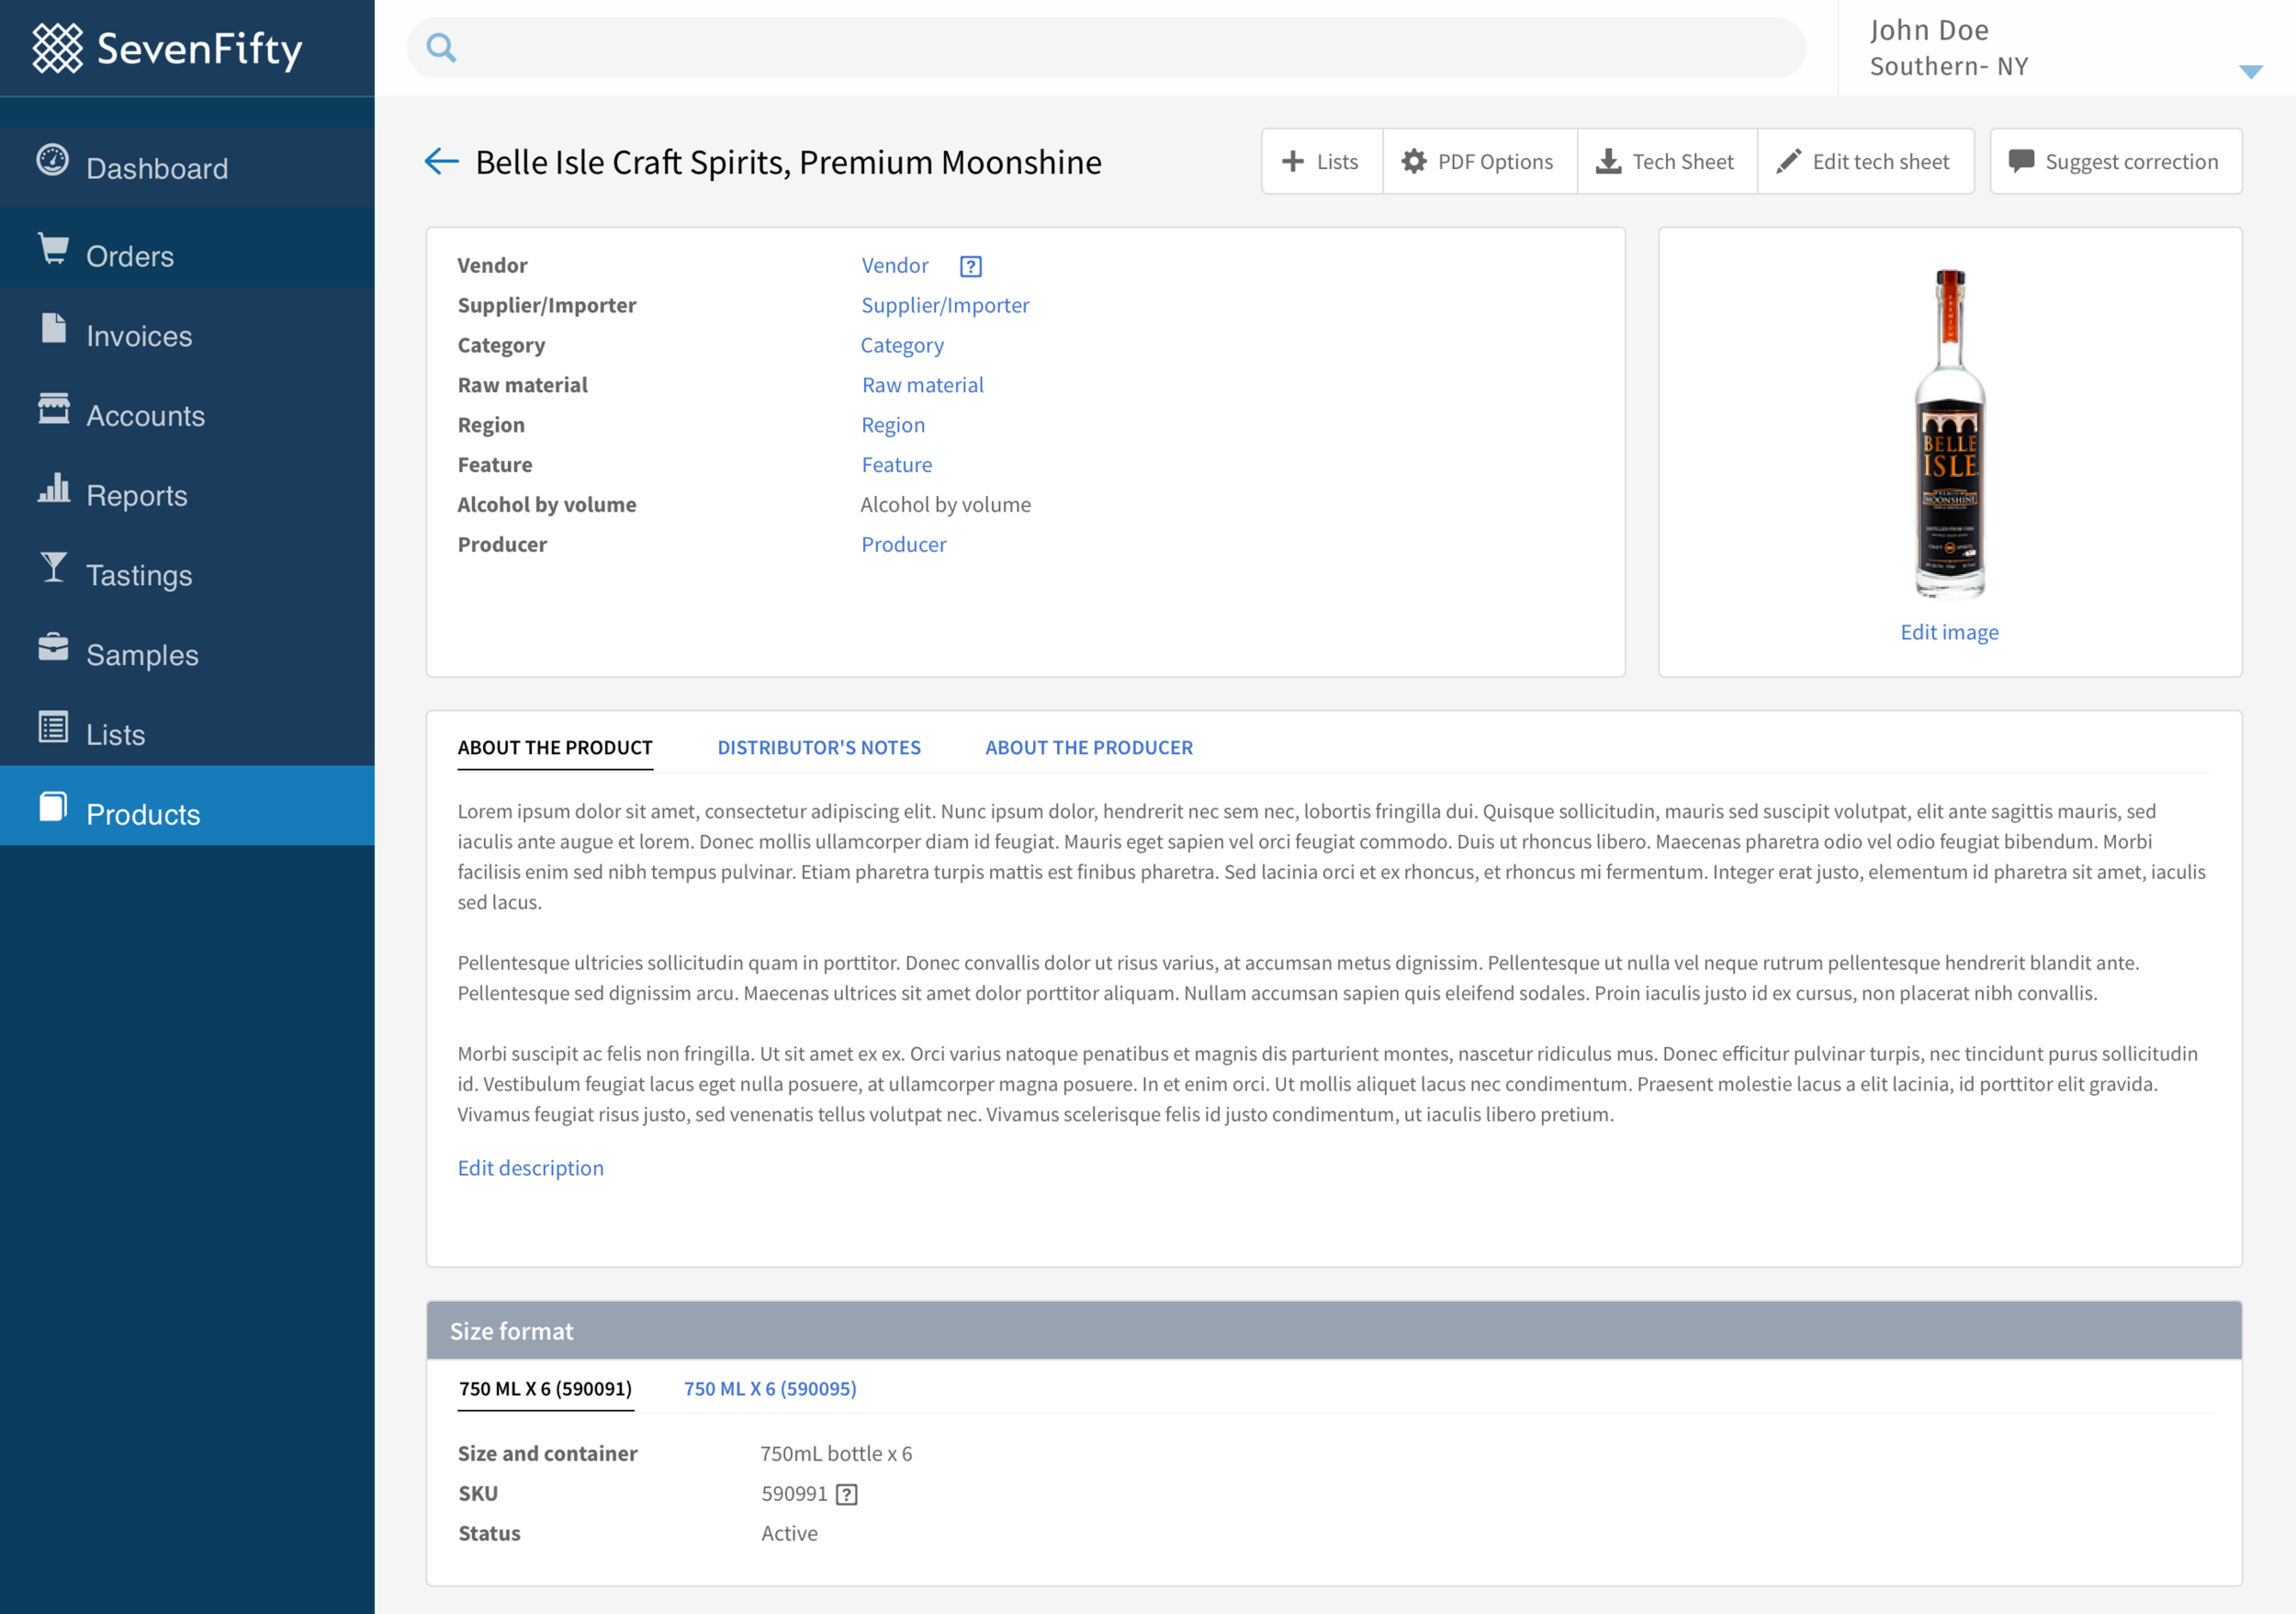The image size is (2296, 1614).
Task: Click the Lists toolbar button
Action: tap(1322, 161)
